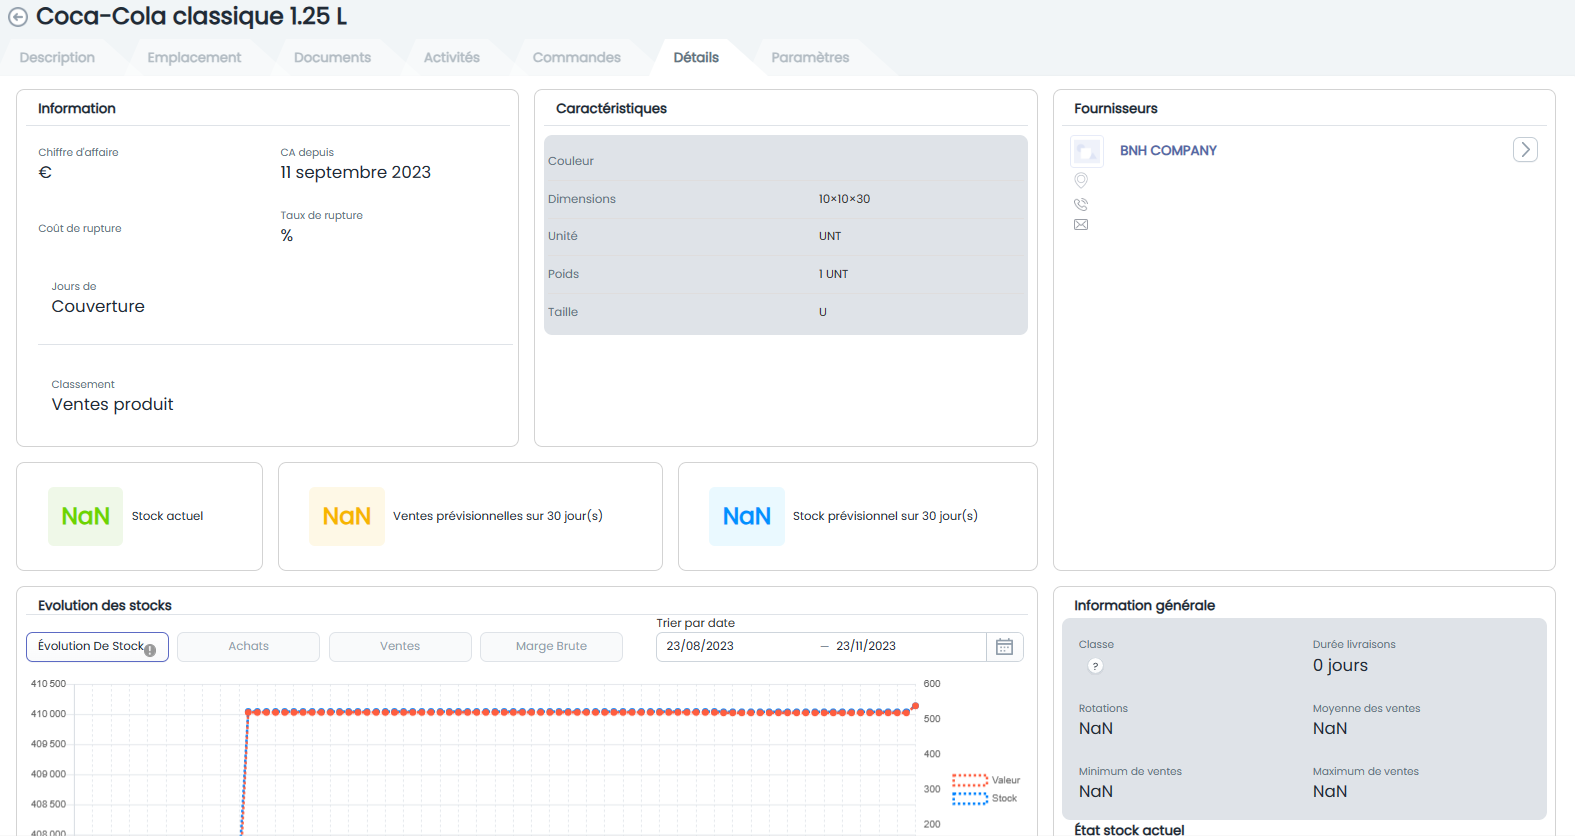
Task: Click the green NaN Stock actuel badge
Action: (85, 516)
